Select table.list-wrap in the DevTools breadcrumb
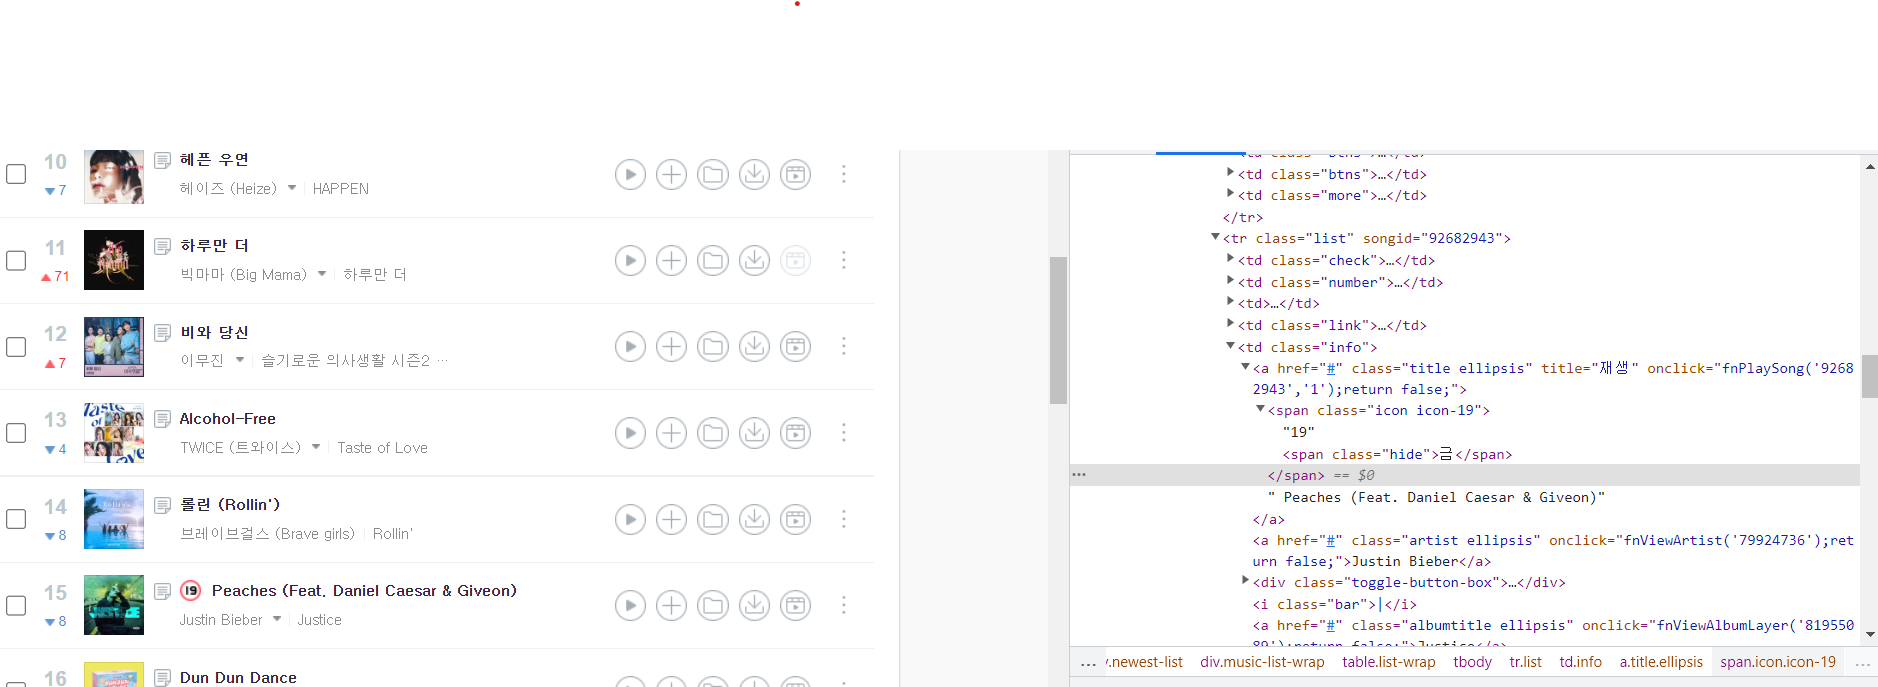Viewport: 1878px width, 687px height. pos(1388,662)
